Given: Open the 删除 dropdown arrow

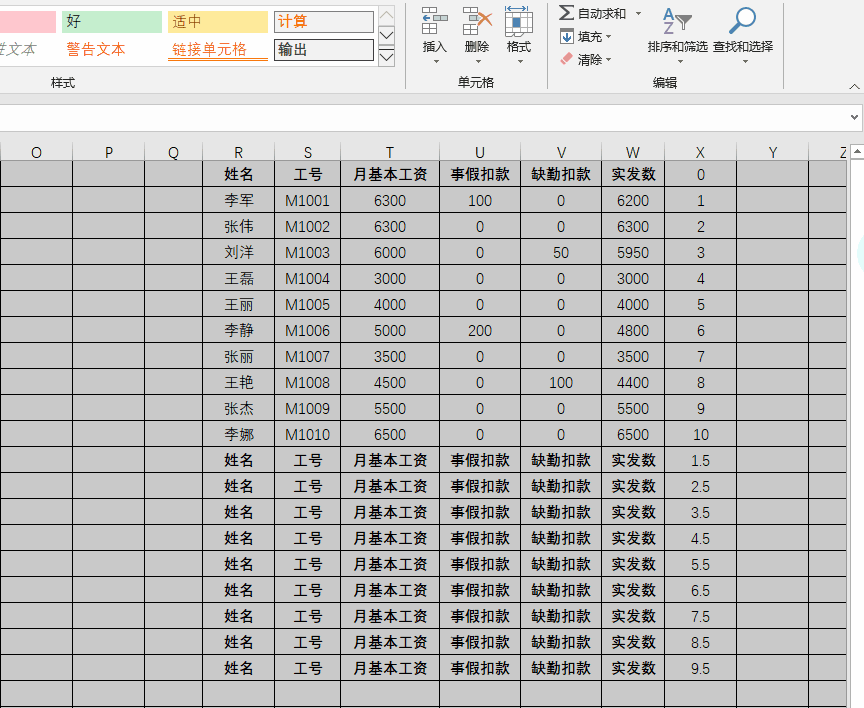Looking at the screenshot, I should 478,62.
